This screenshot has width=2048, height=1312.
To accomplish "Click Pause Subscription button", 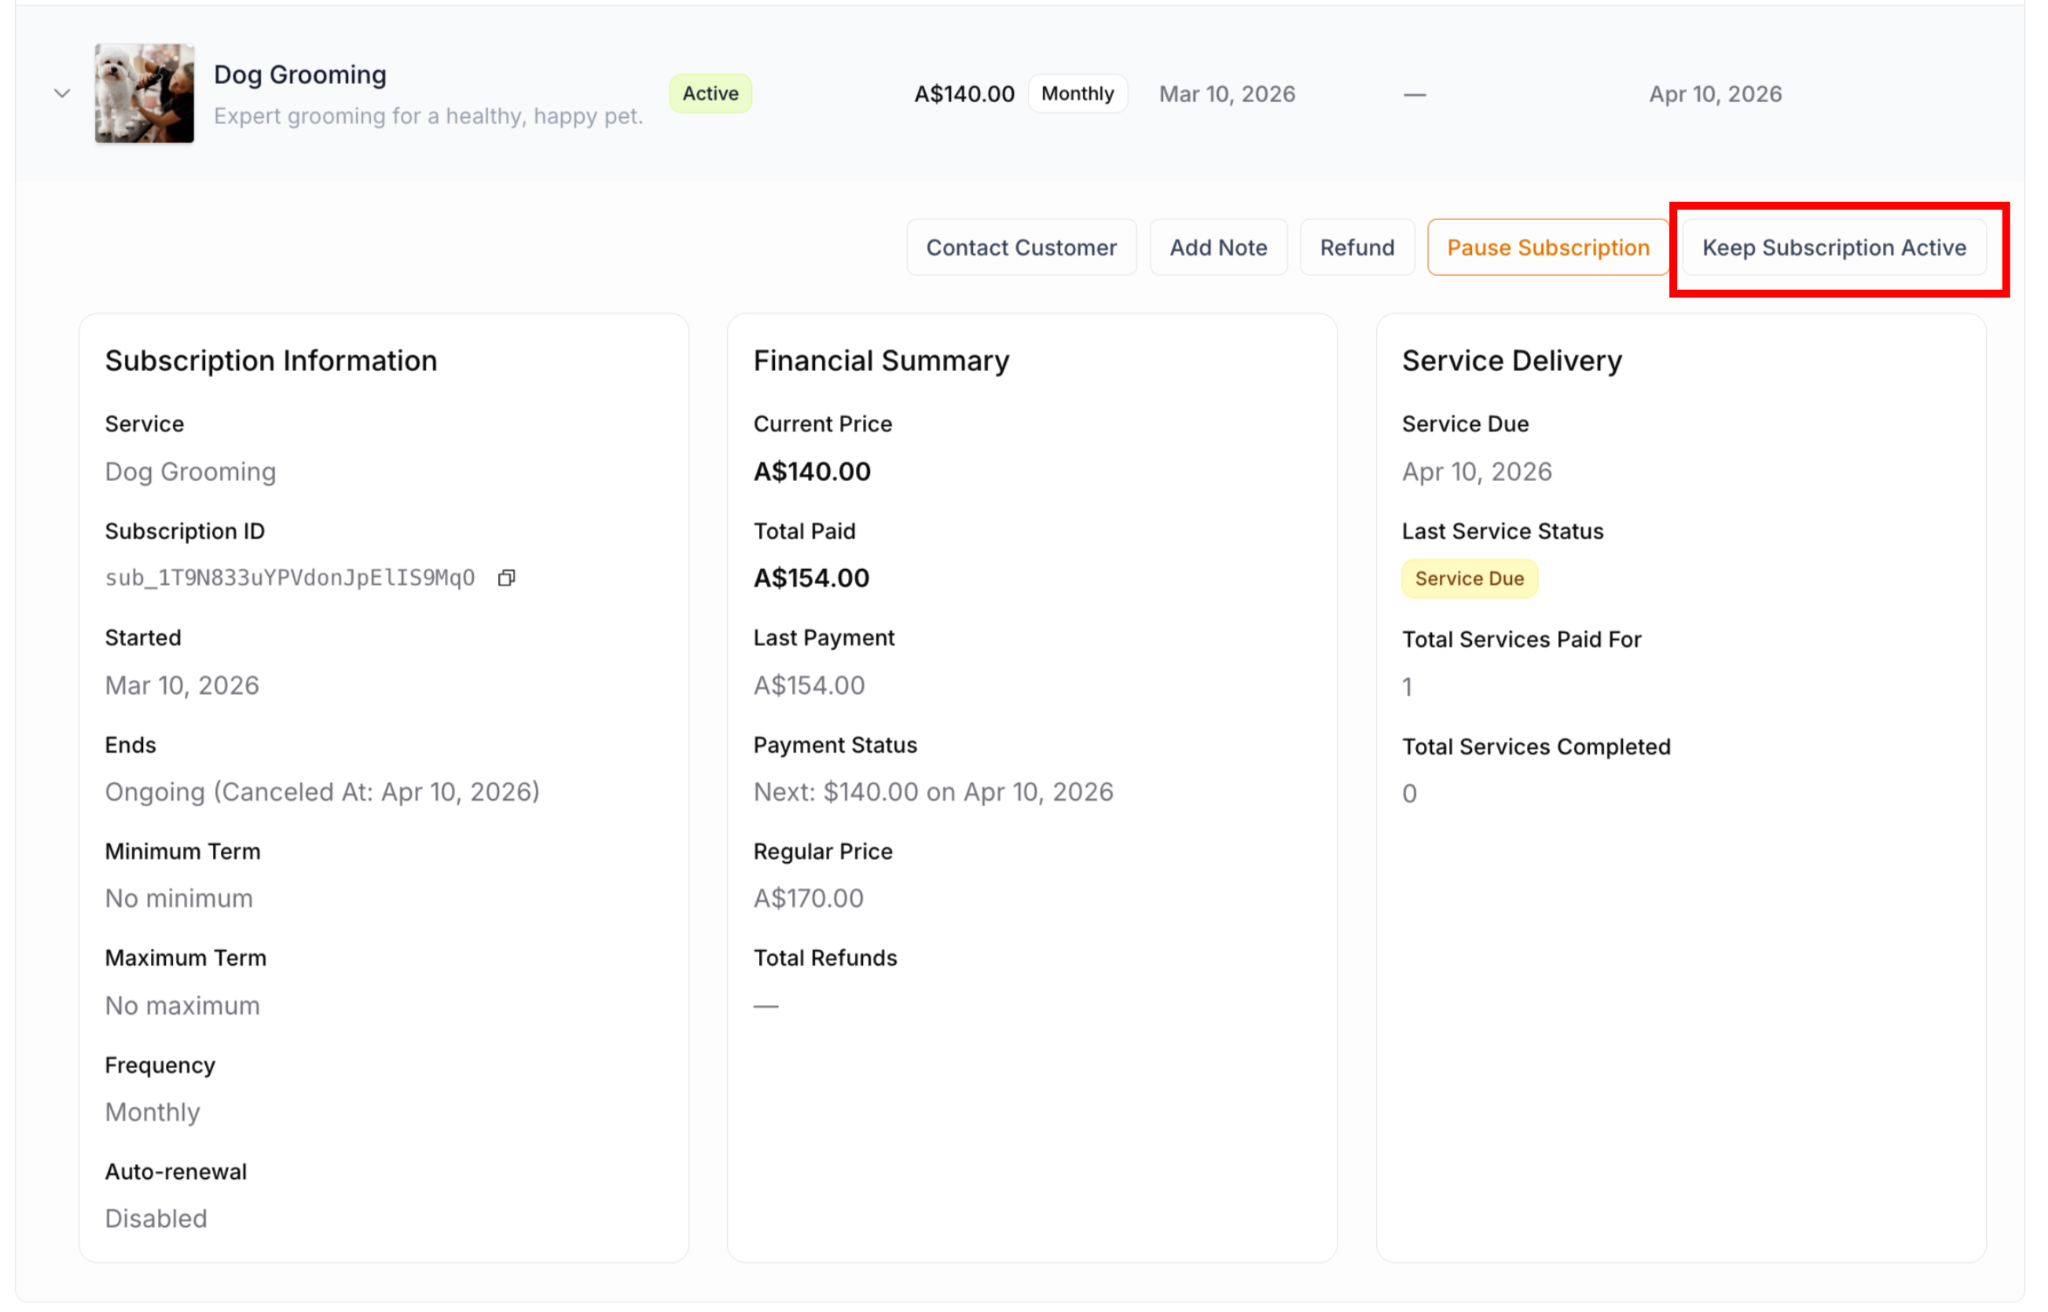I will (x=1547, y=247).
